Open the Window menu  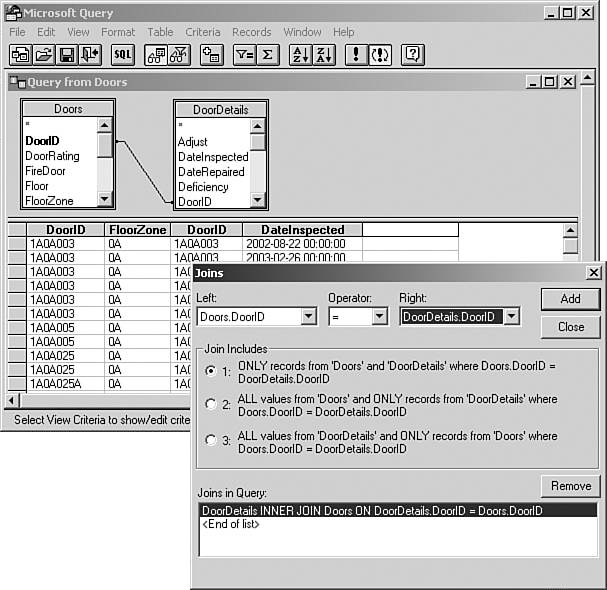point(302,32)
